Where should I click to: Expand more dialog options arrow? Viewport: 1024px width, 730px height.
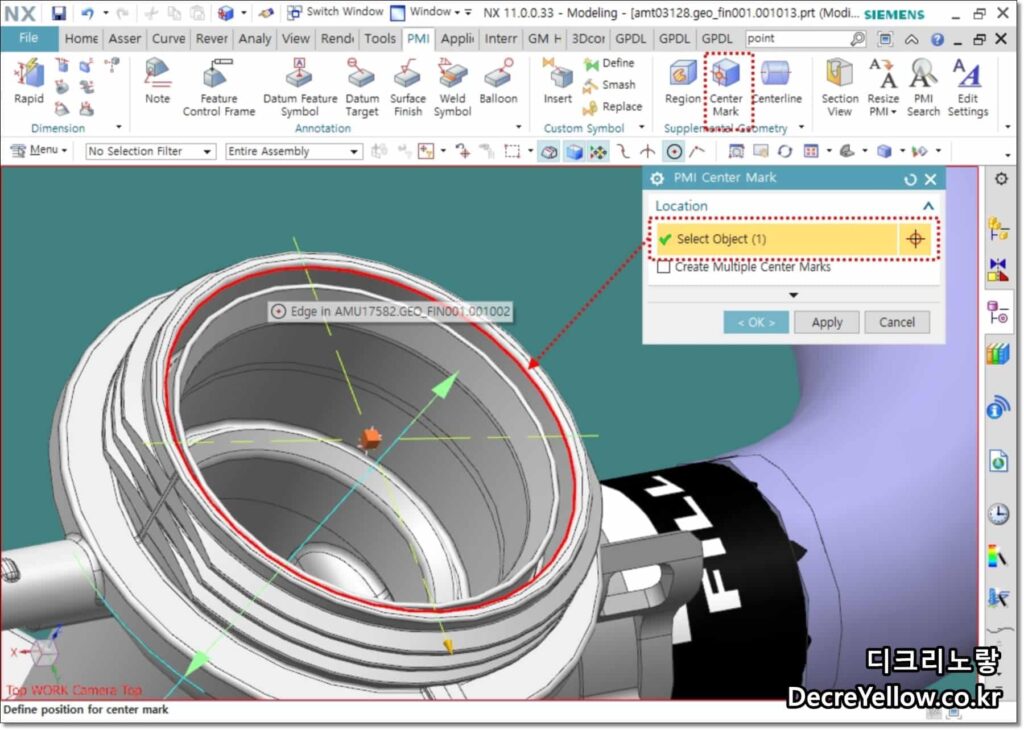click(x=793, y=295)
